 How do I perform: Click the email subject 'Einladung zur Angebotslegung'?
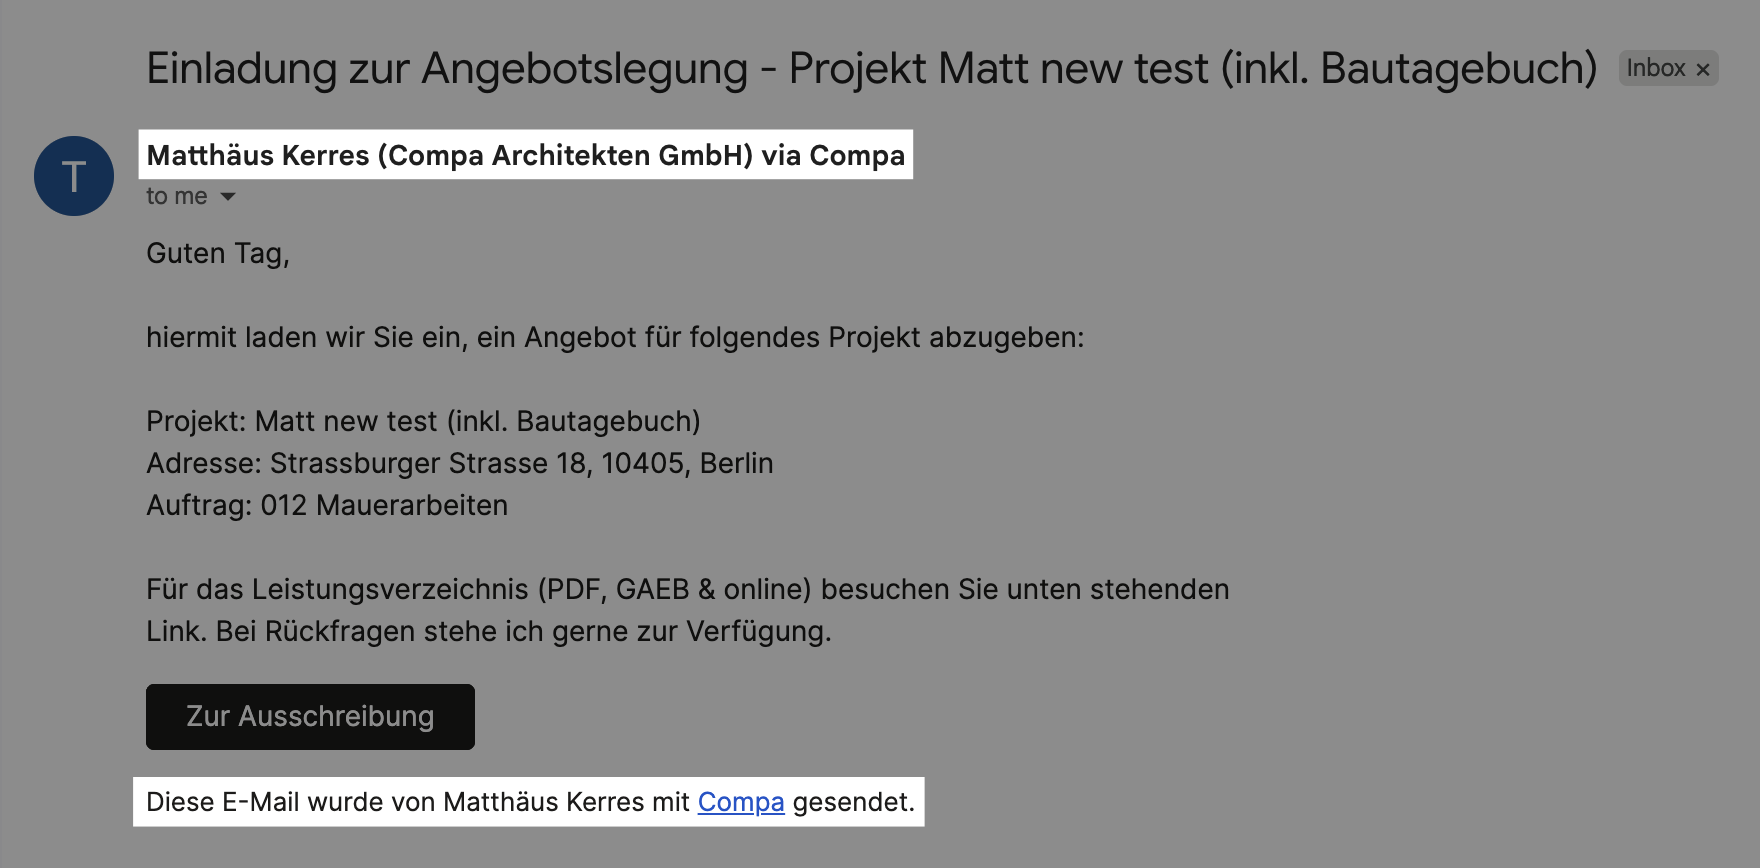(x=446, y=69)
